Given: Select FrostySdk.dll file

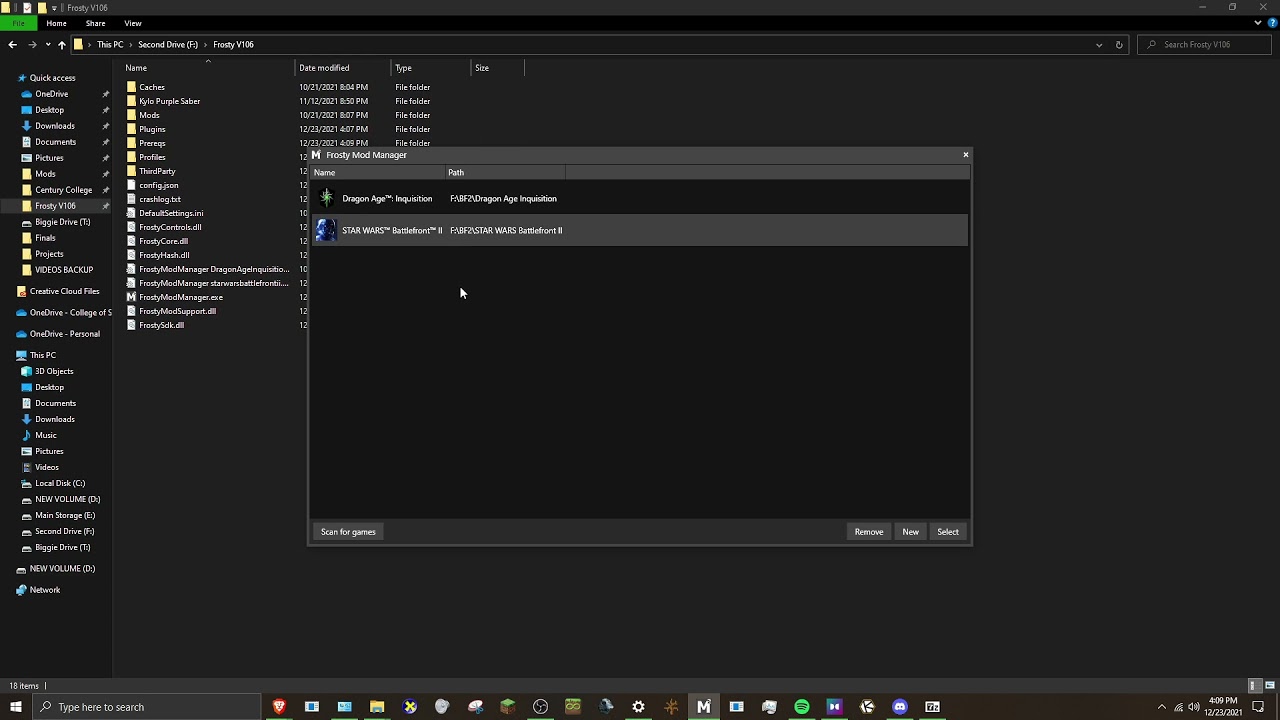Looking at the screenshot, I should [x=161, y=325].
